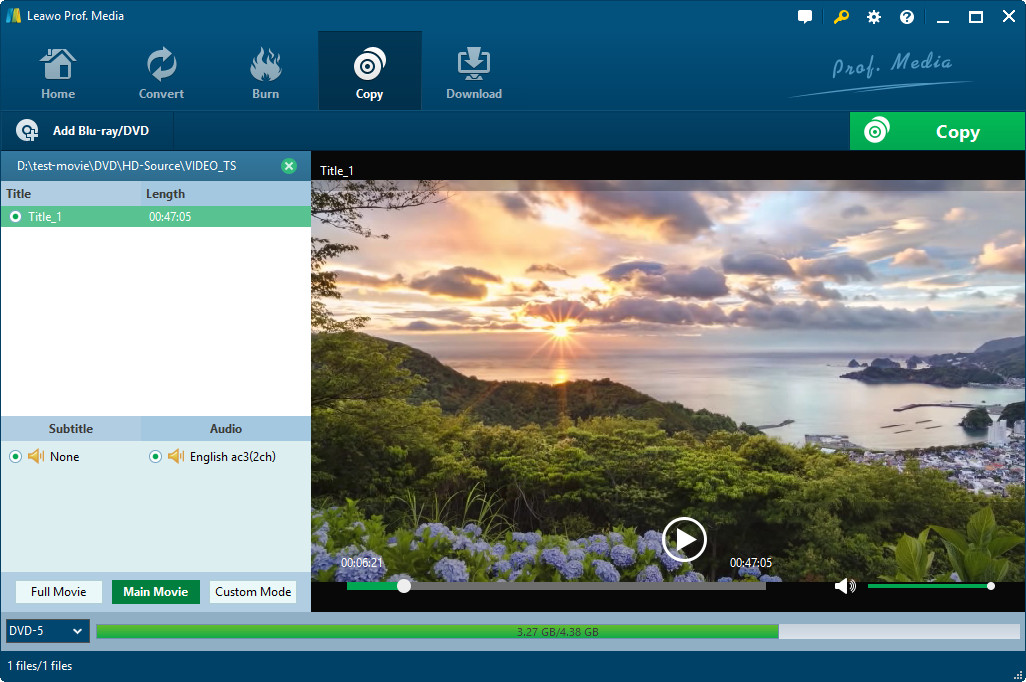The width and height of the screenshot is (1026, 682).
Task: Select the Title_1 radio button
Action: click(x=15, y=217)
